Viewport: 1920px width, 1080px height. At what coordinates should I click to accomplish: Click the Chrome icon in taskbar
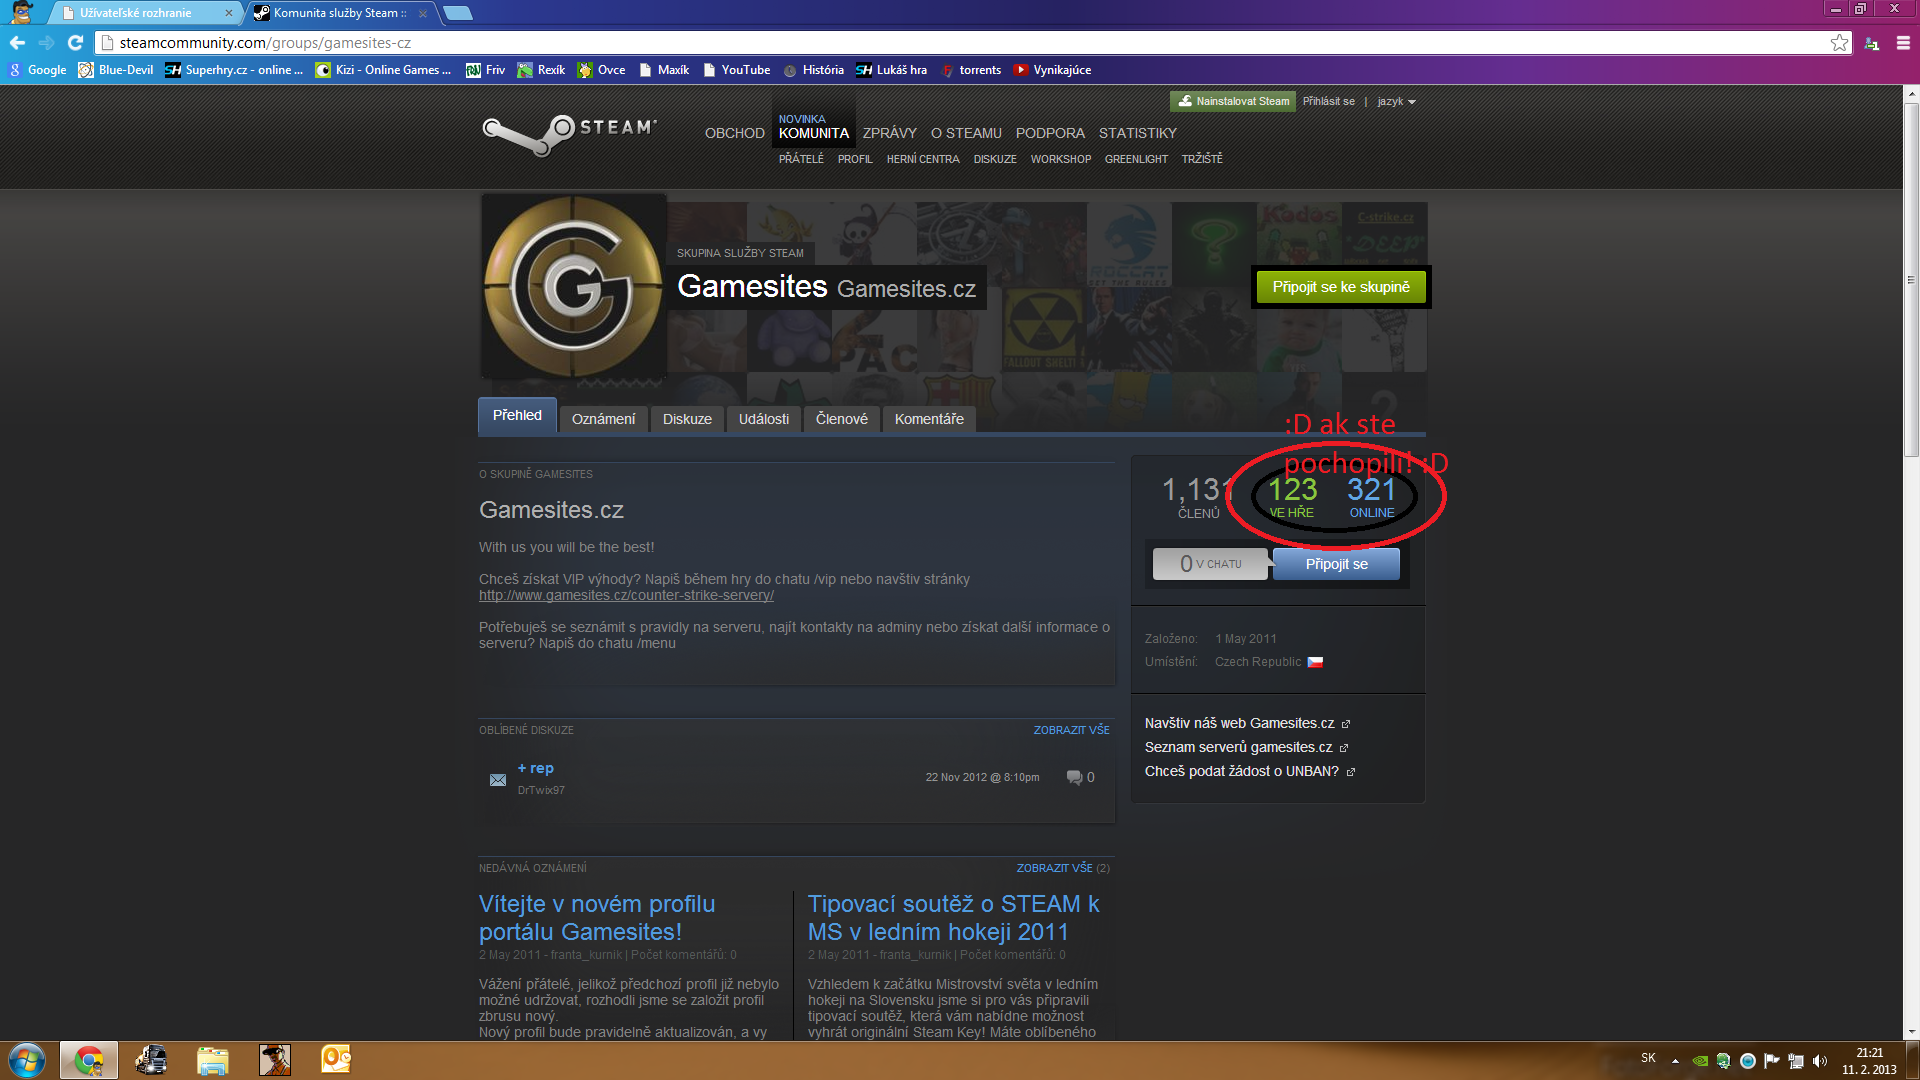pos(89,1060)
